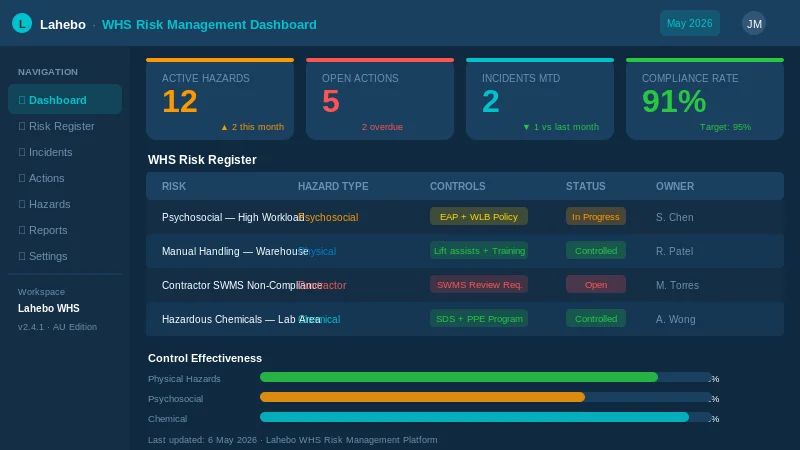Sort by HAZARD TYPE column header
The image size is (800, 450).
tap(333, 186)
